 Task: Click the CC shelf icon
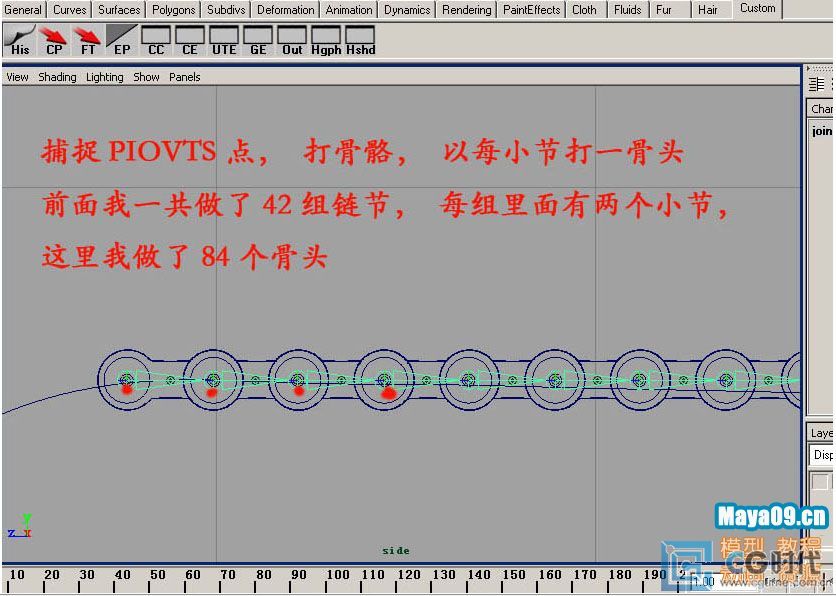pyautogui.click(x=156, y=40)
